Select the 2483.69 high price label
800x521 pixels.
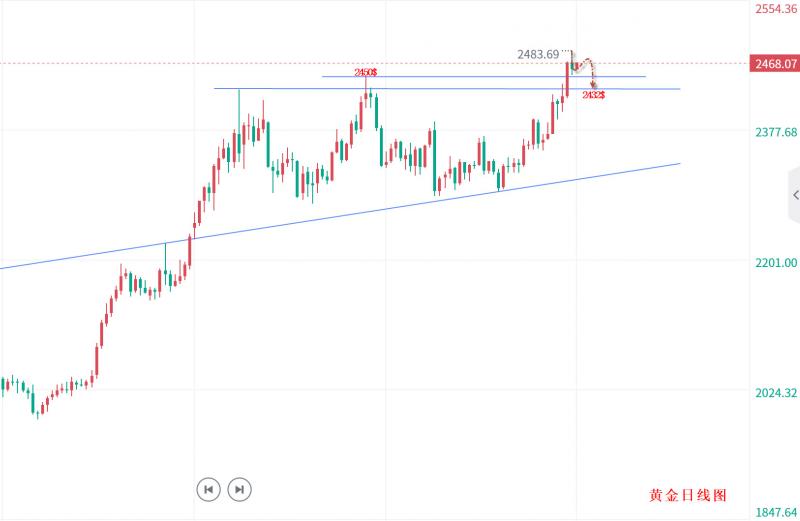click(x=540, y=54)
